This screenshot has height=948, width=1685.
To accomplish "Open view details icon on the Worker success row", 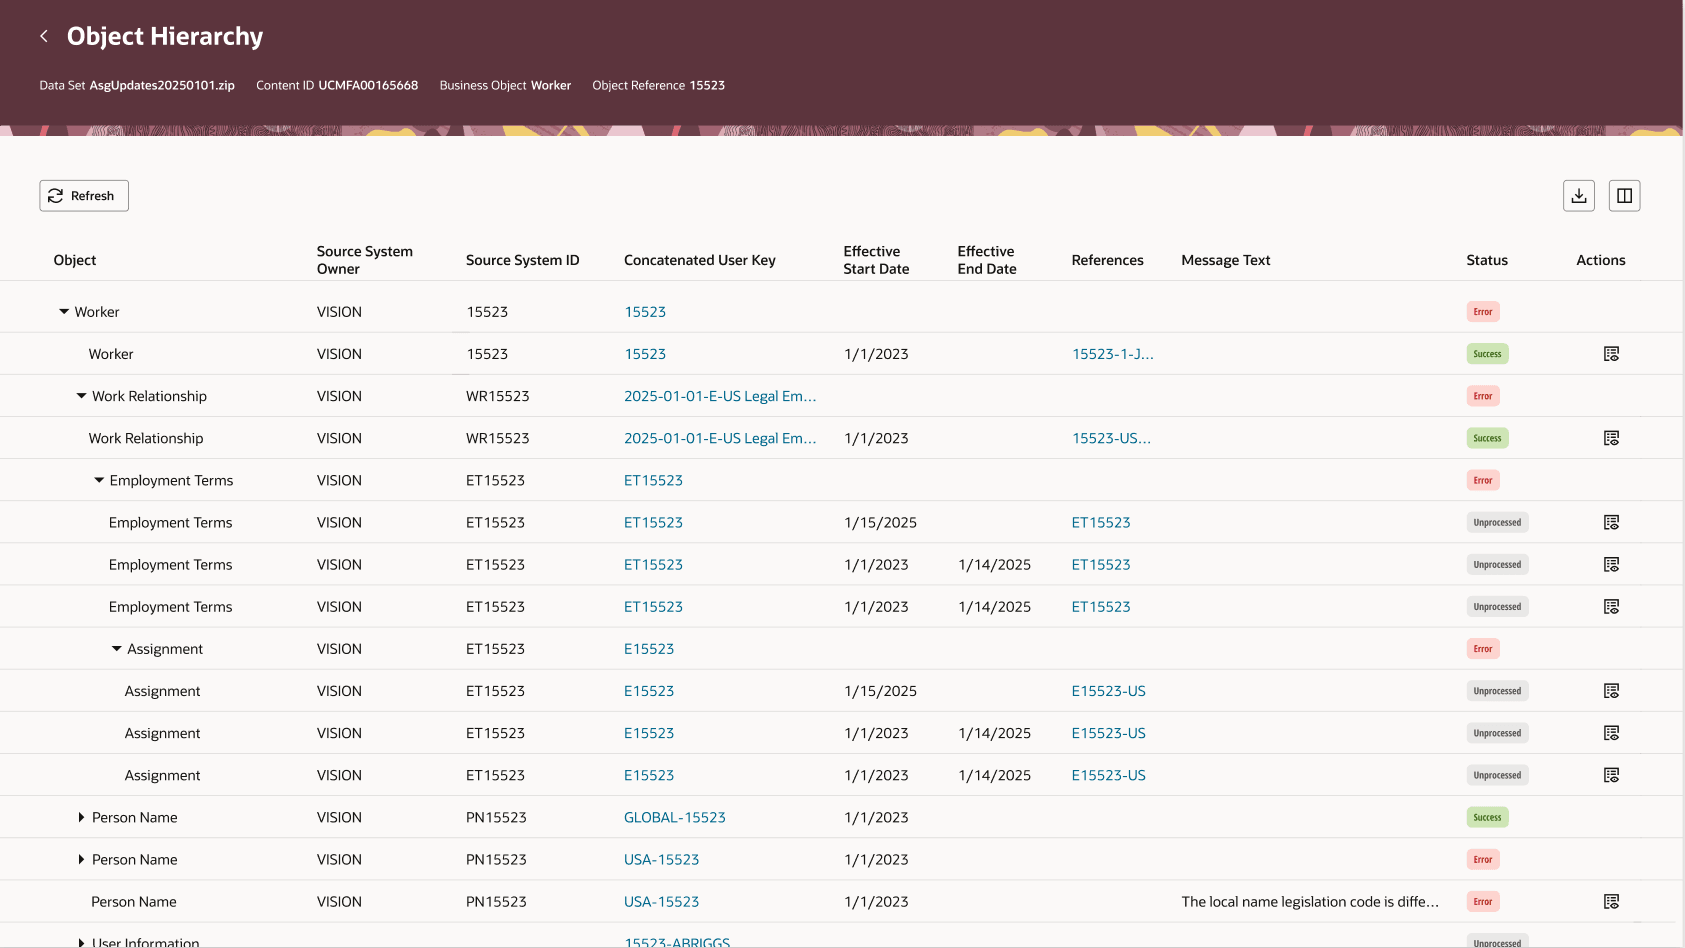I will (1610, 353).
